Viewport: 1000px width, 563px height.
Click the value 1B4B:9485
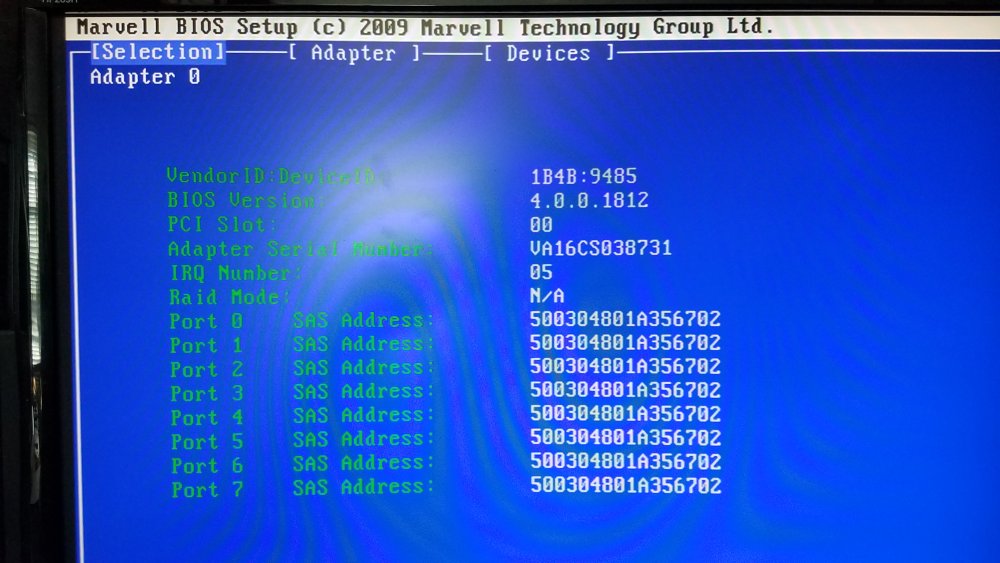tap(584, 176)
